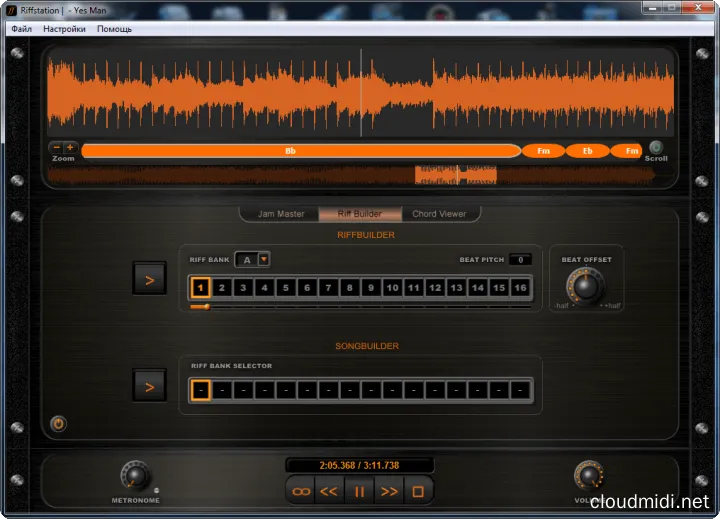The image size is (720, 519).
Task: Click the fast-forward transport button
Action: click(389, 491)
